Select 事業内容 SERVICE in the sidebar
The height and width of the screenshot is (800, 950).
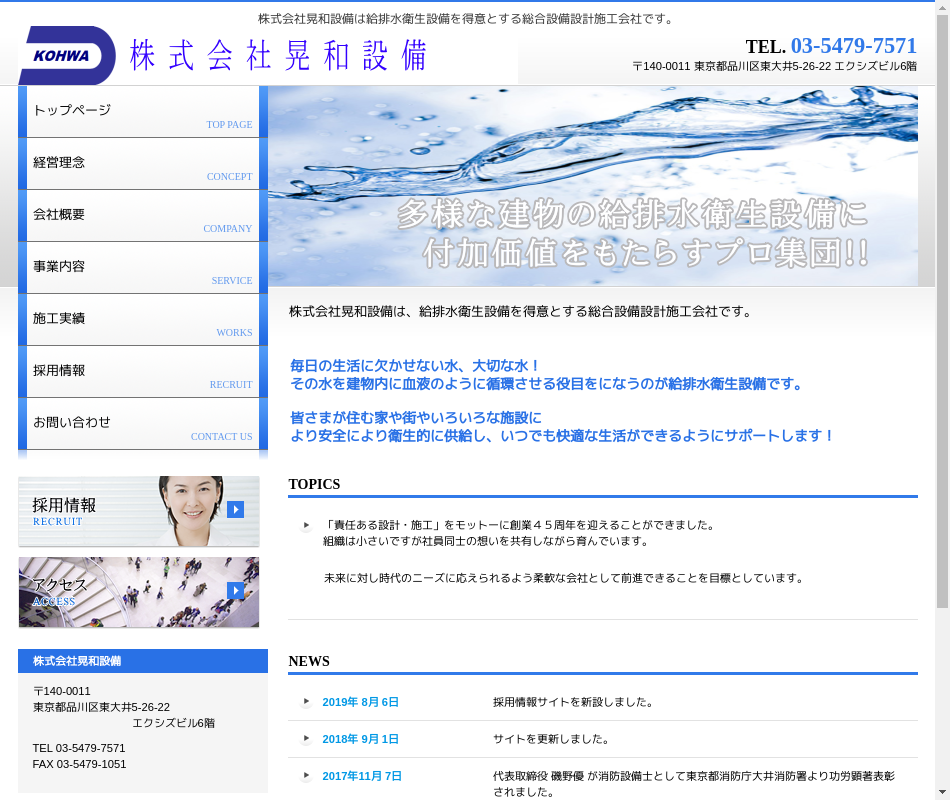(142, 268)
